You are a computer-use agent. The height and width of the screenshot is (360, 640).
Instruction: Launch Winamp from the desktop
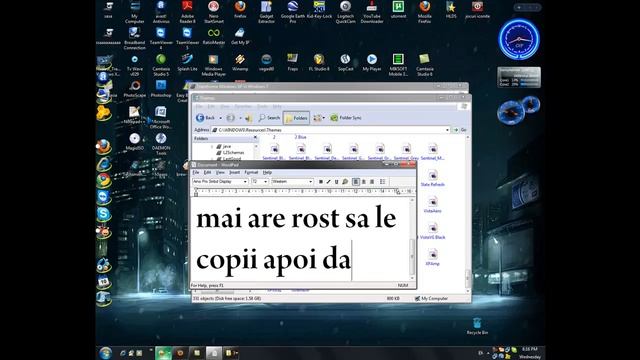240,62
